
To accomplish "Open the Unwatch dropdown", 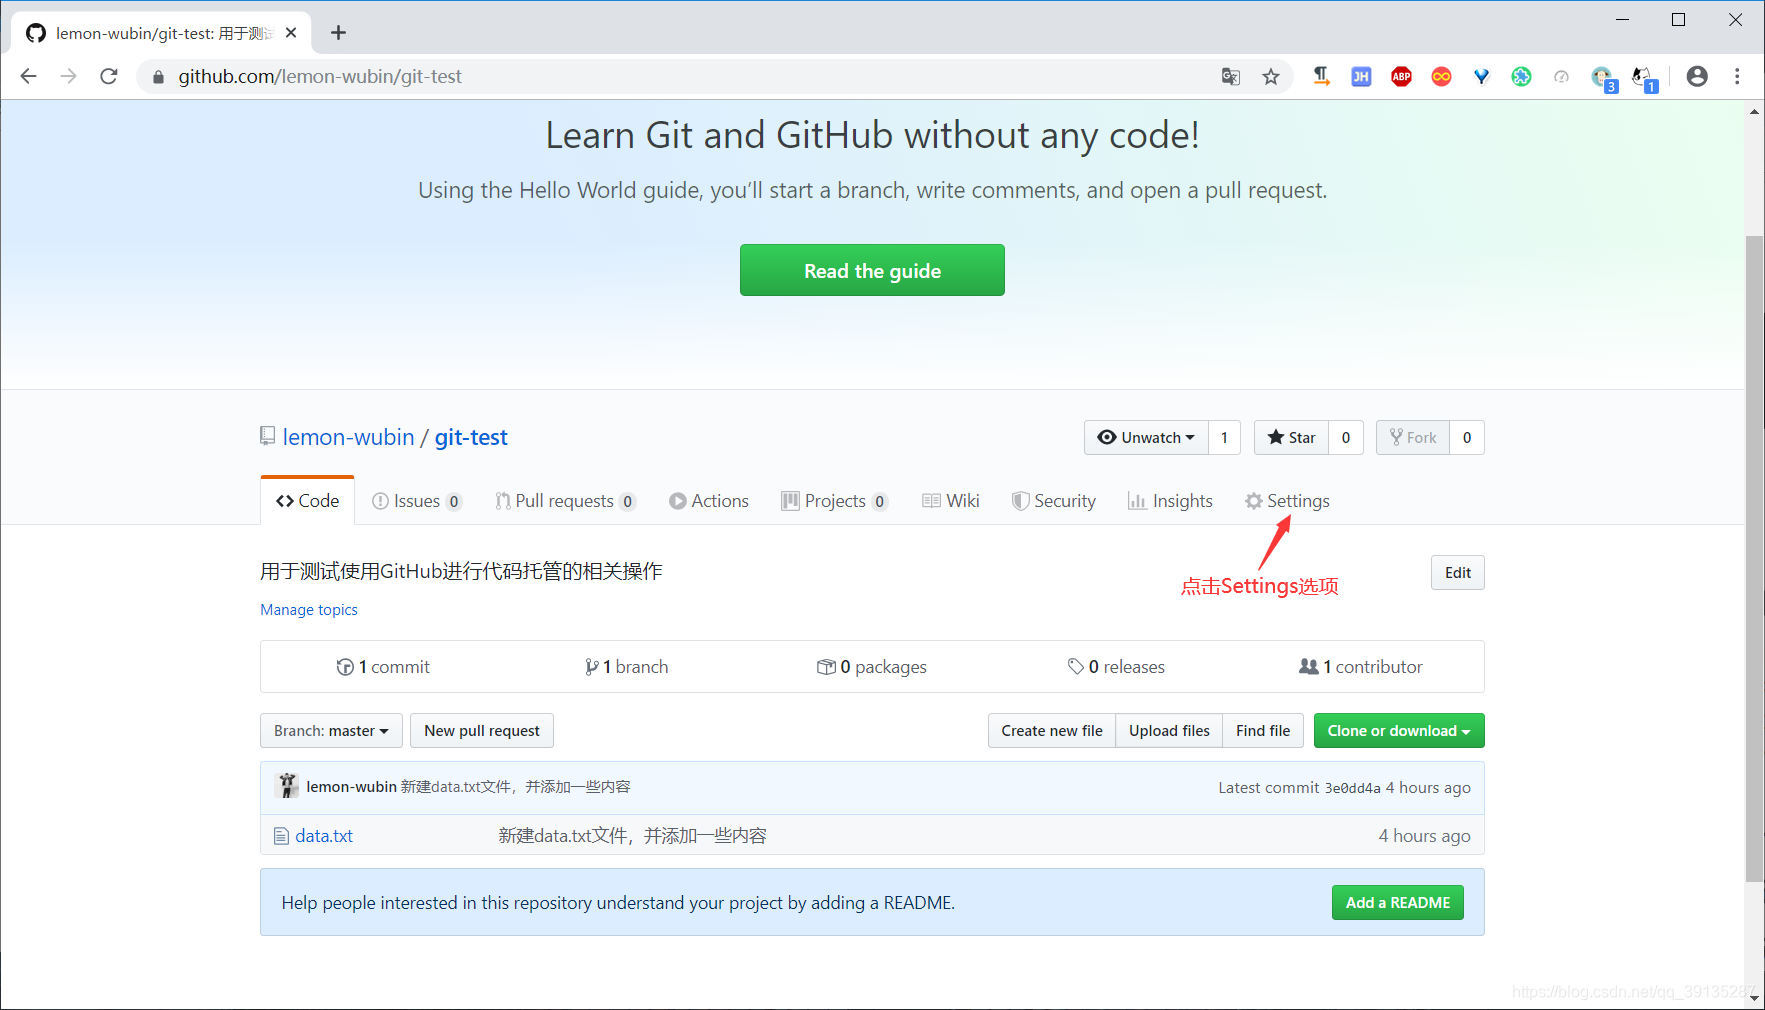I will click(x=1146, y=437).
